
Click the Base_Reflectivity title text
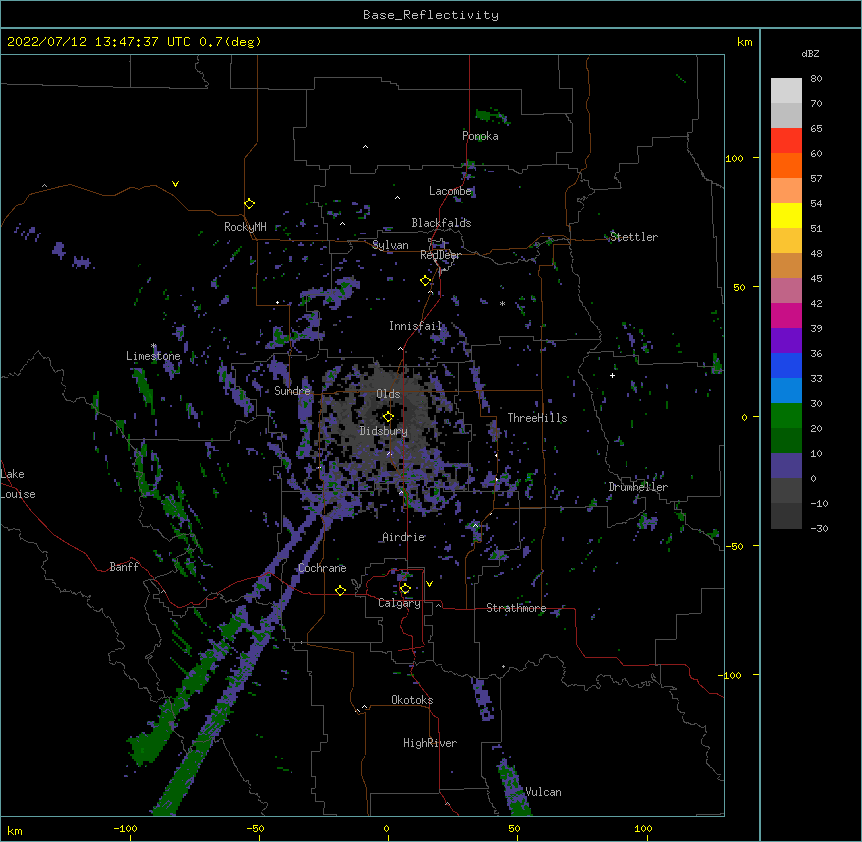(431, 15)
